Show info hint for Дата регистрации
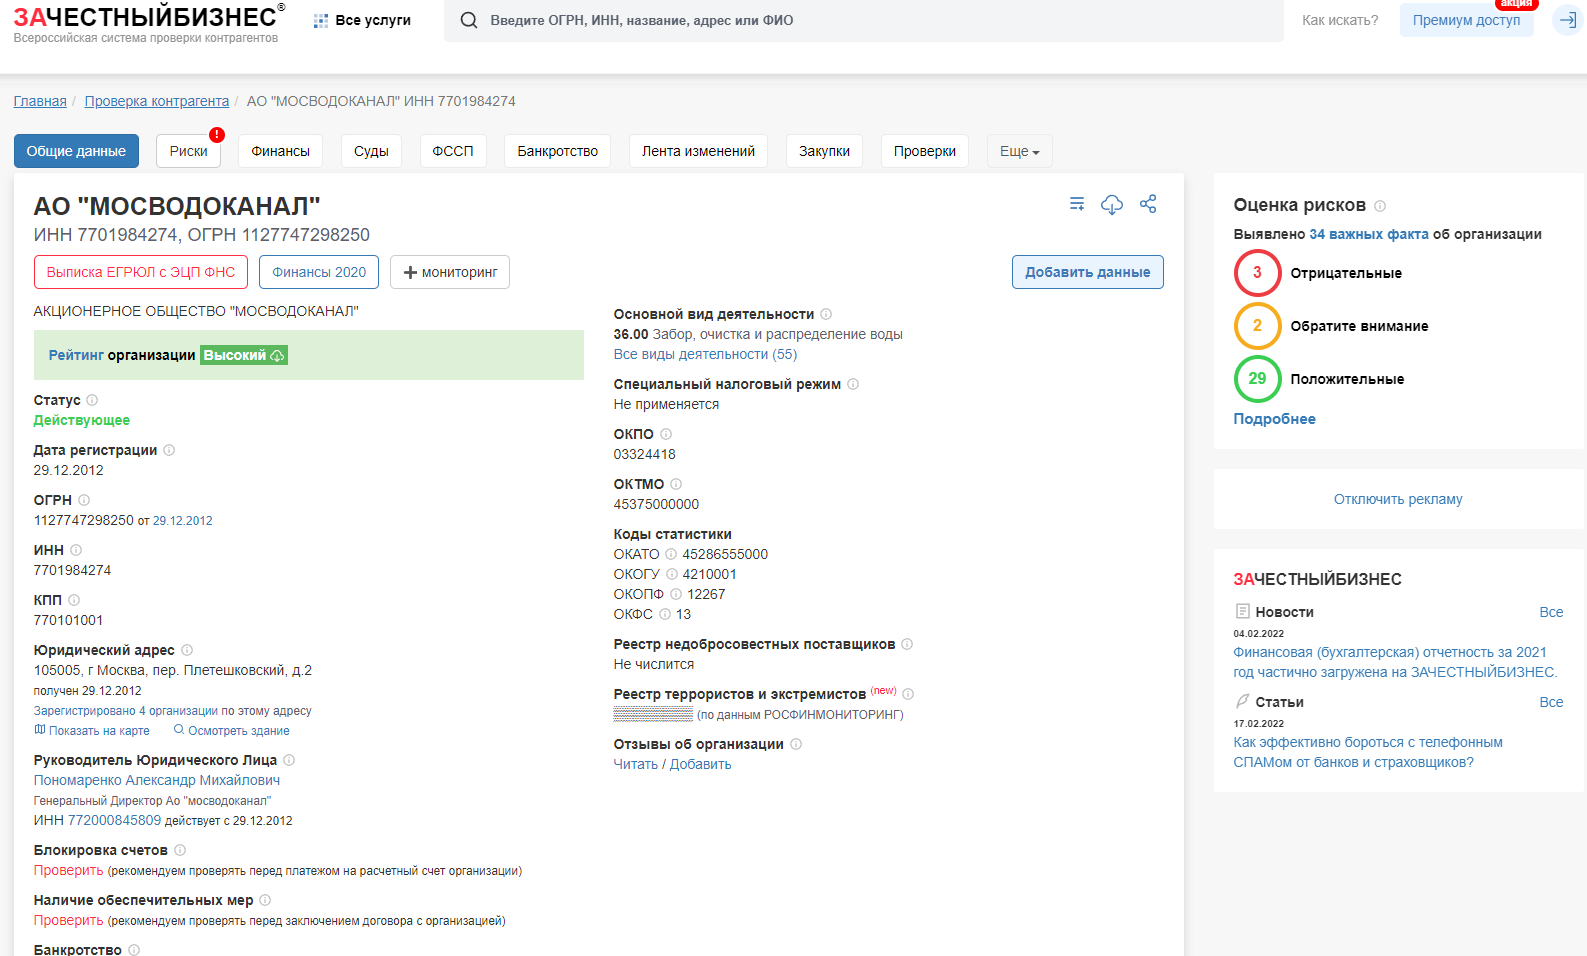The height and width of the screenshot is (956, 1587). 169,450
